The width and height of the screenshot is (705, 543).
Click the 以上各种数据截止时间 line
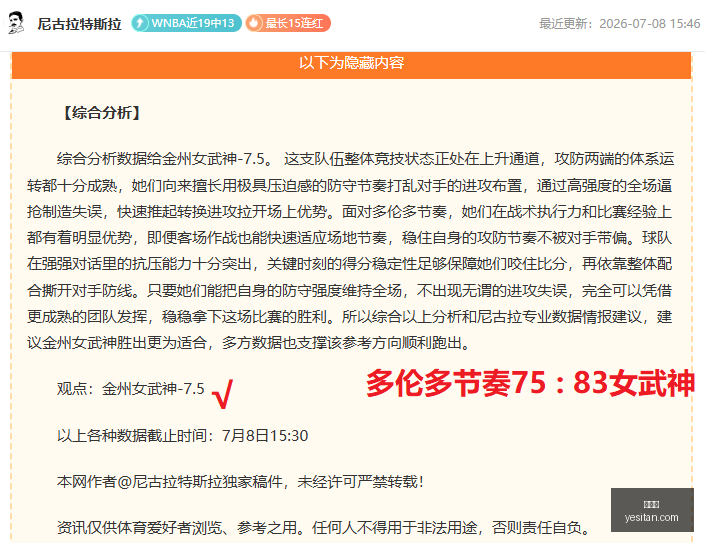click(x=183, y=436)
